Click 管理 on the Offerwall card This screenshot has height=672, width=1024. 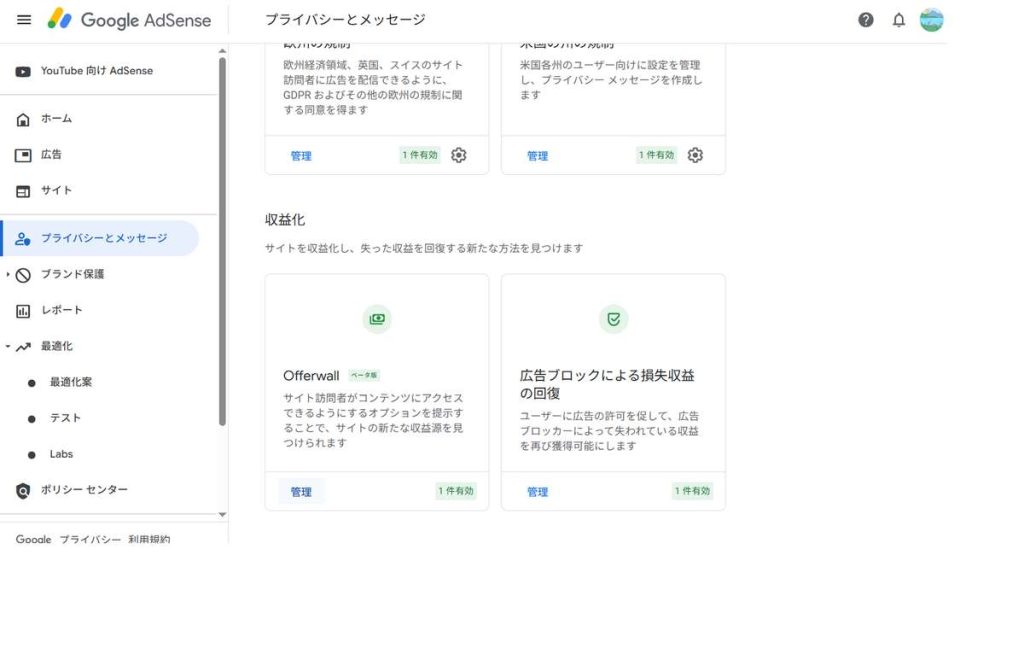[x=301, y=492]
